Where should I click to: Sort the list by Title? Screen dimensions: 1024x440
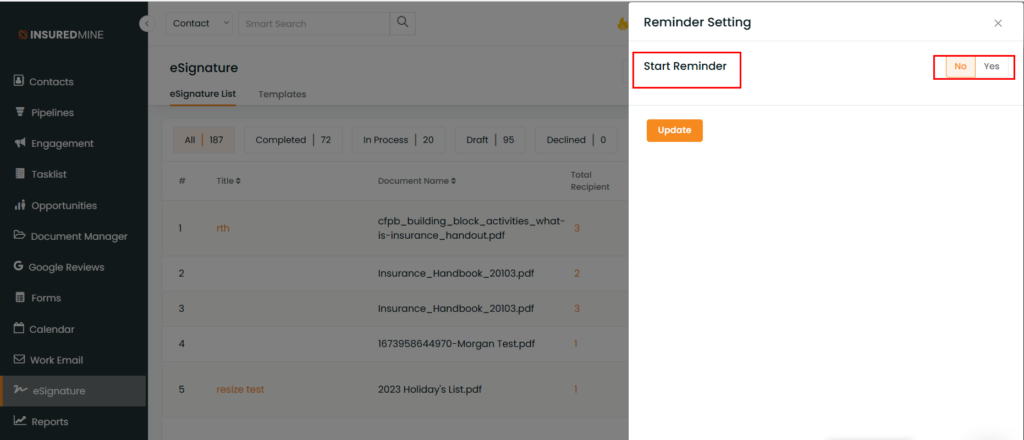click(x=229, y=181)
